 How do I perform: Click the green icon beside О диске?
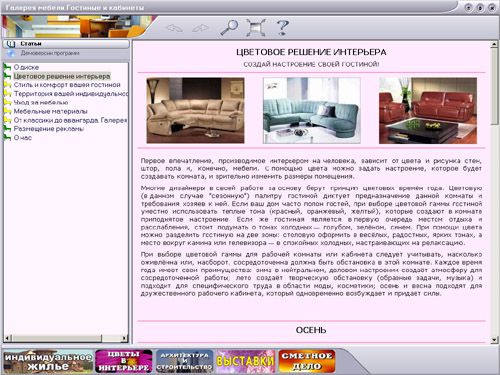(x=7, y=68)
